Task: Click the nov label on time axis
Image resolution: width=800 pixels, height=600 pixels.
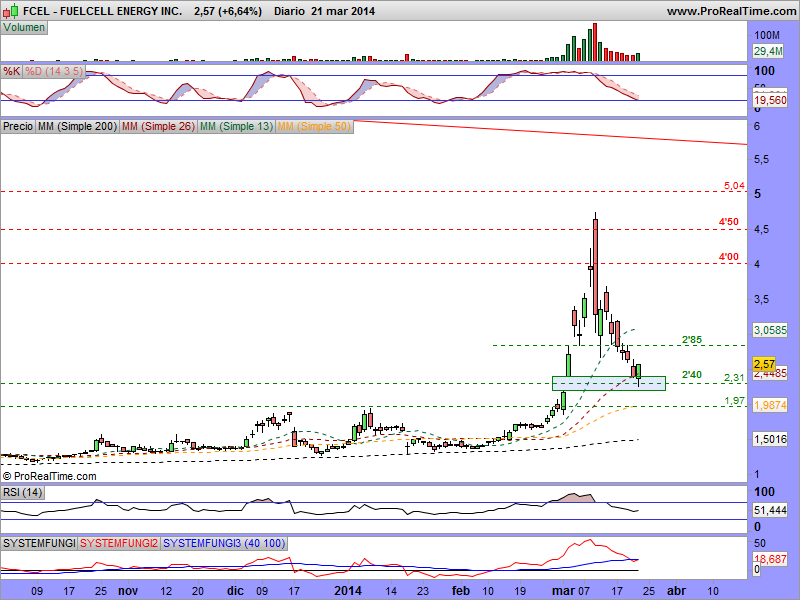Action: 128,591
